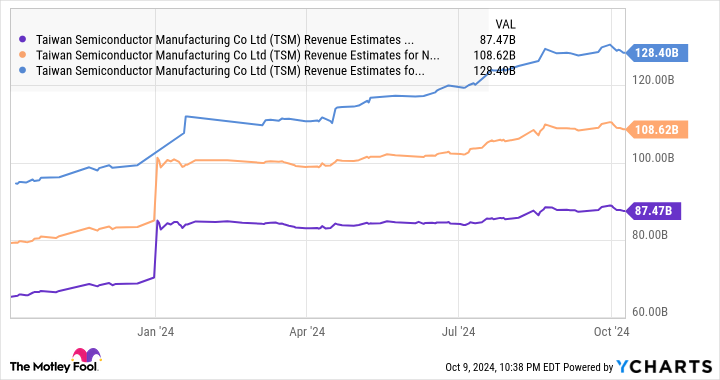Click the Jul '24 axis label
Viewport: 720px width, 380px height.
click(458, 332)
